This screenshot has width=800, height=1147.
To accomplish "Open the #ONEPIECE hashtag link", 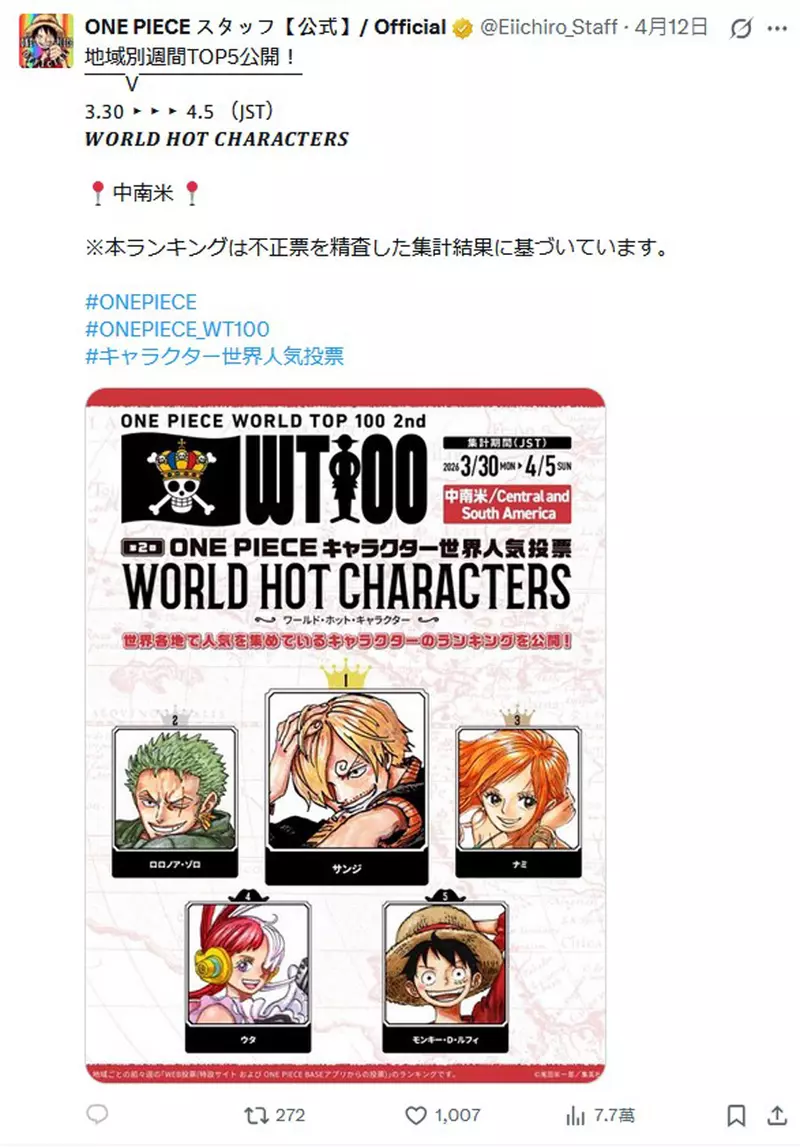I will click(141, 302).
